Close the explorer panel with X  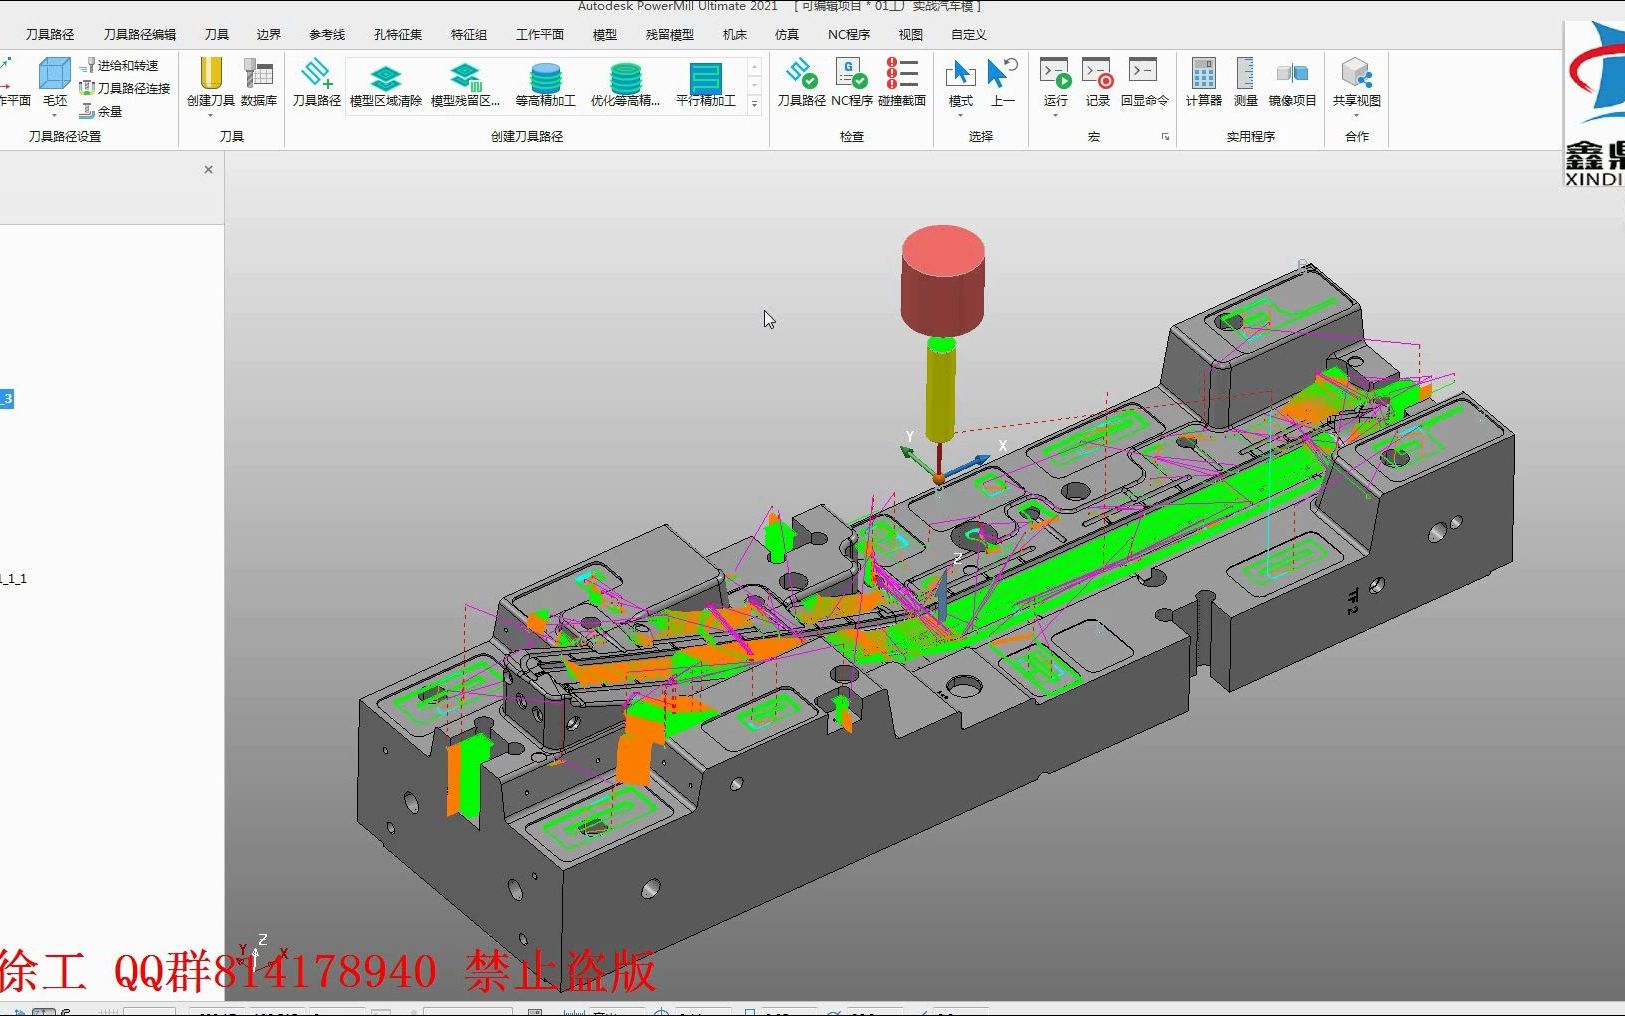pyautogui.click(x=208, y=170)
